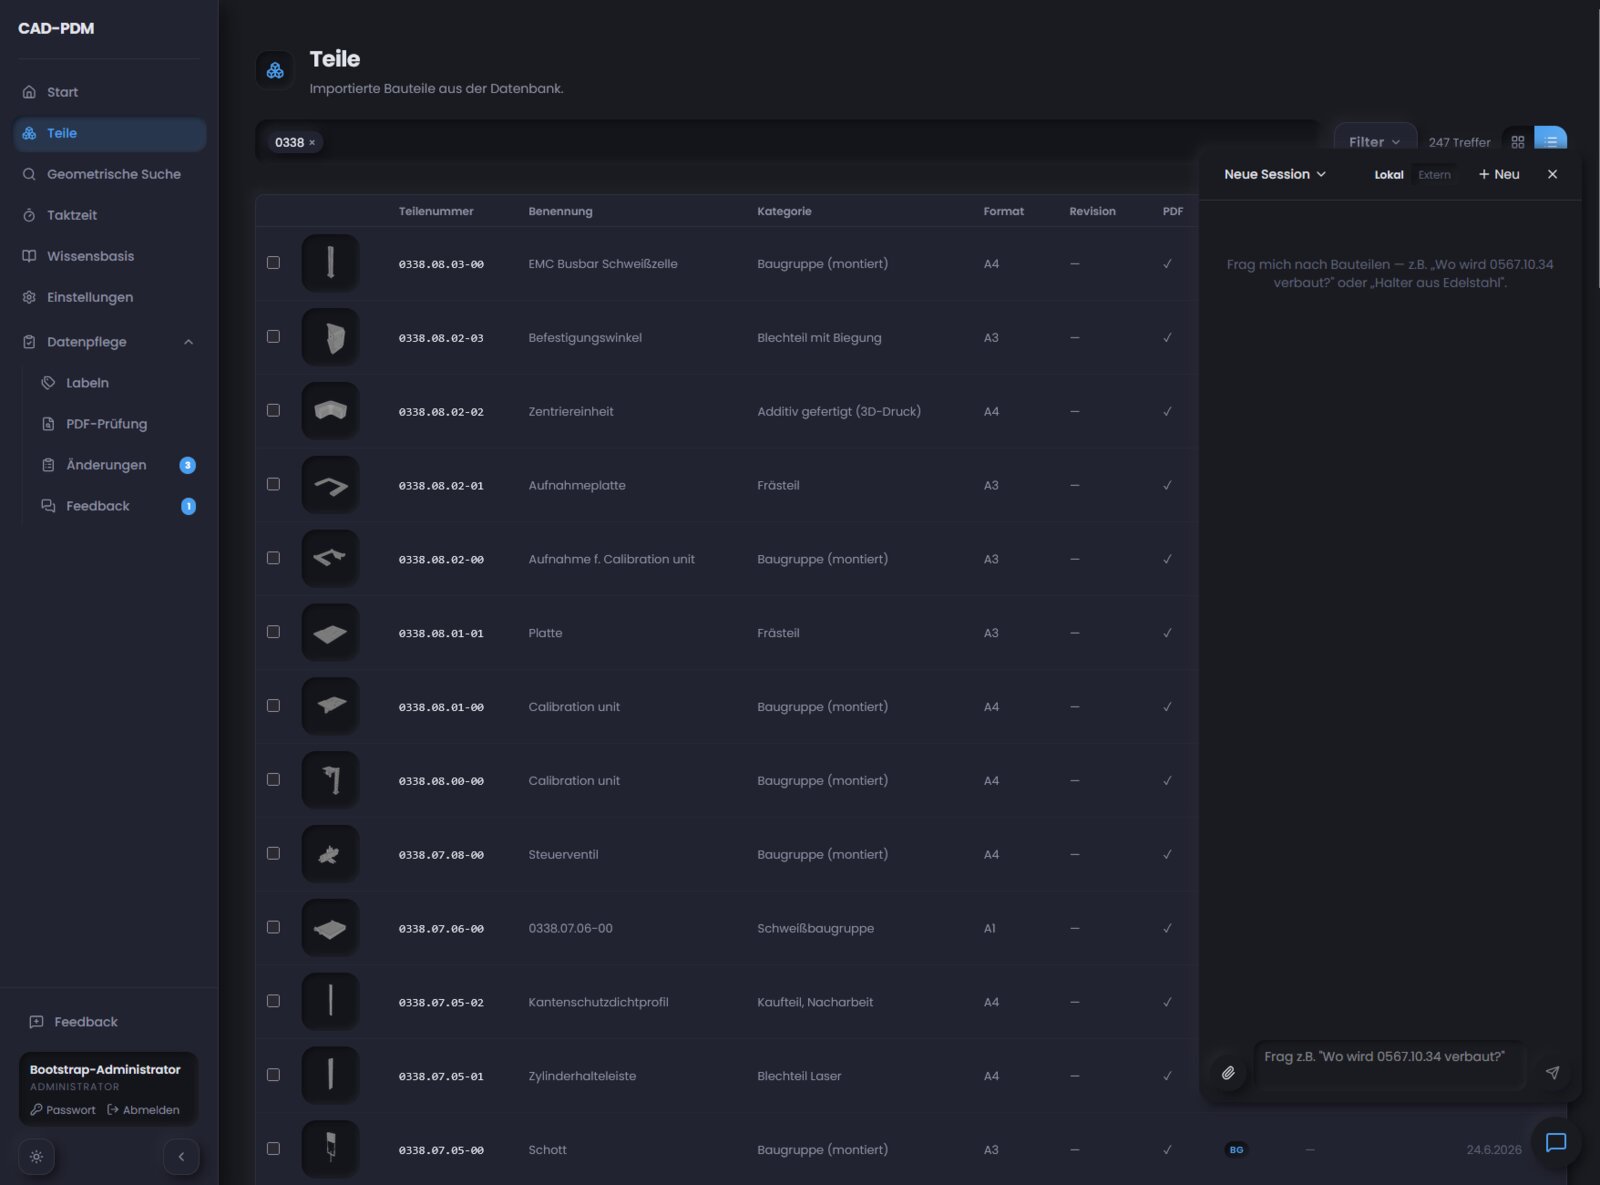The width and height of the screenshot is (1600, 1185).
Task: Open the Start page in sidebar
Action: tap(110, 92)
